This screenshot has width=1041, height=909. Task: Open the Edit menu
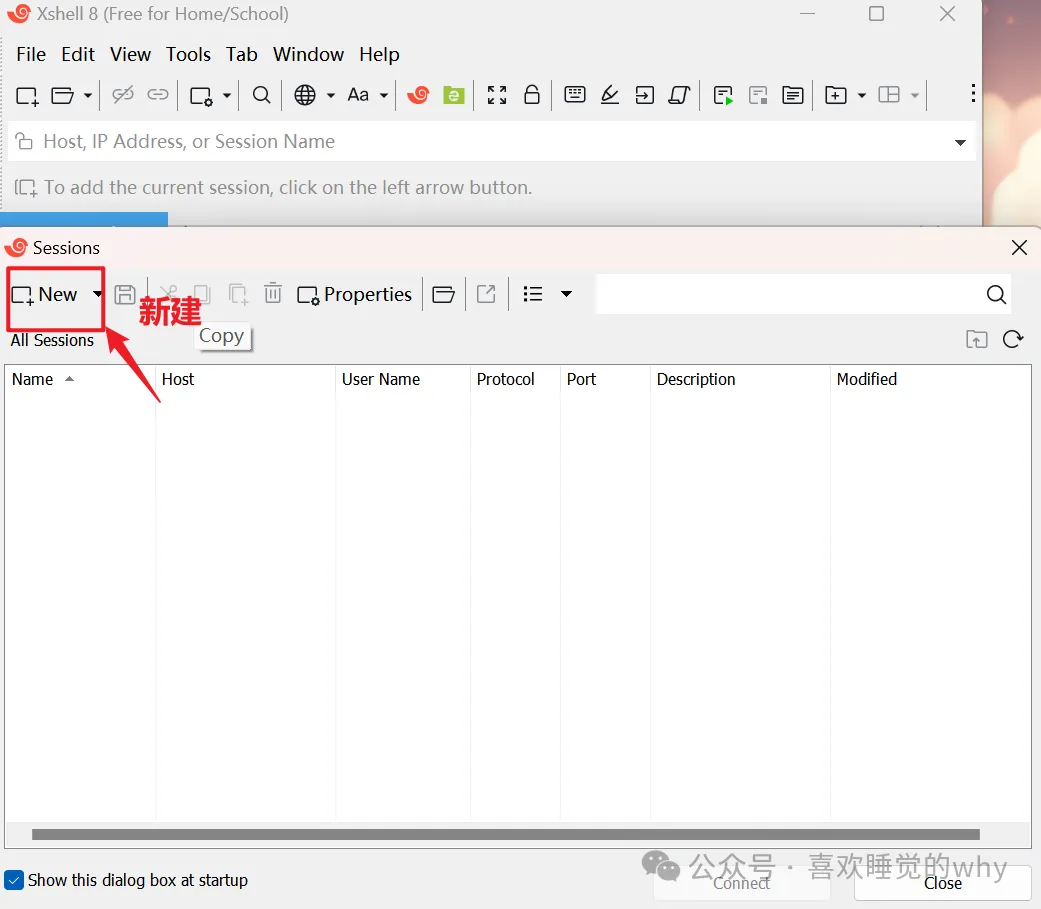tap(78, 54)
